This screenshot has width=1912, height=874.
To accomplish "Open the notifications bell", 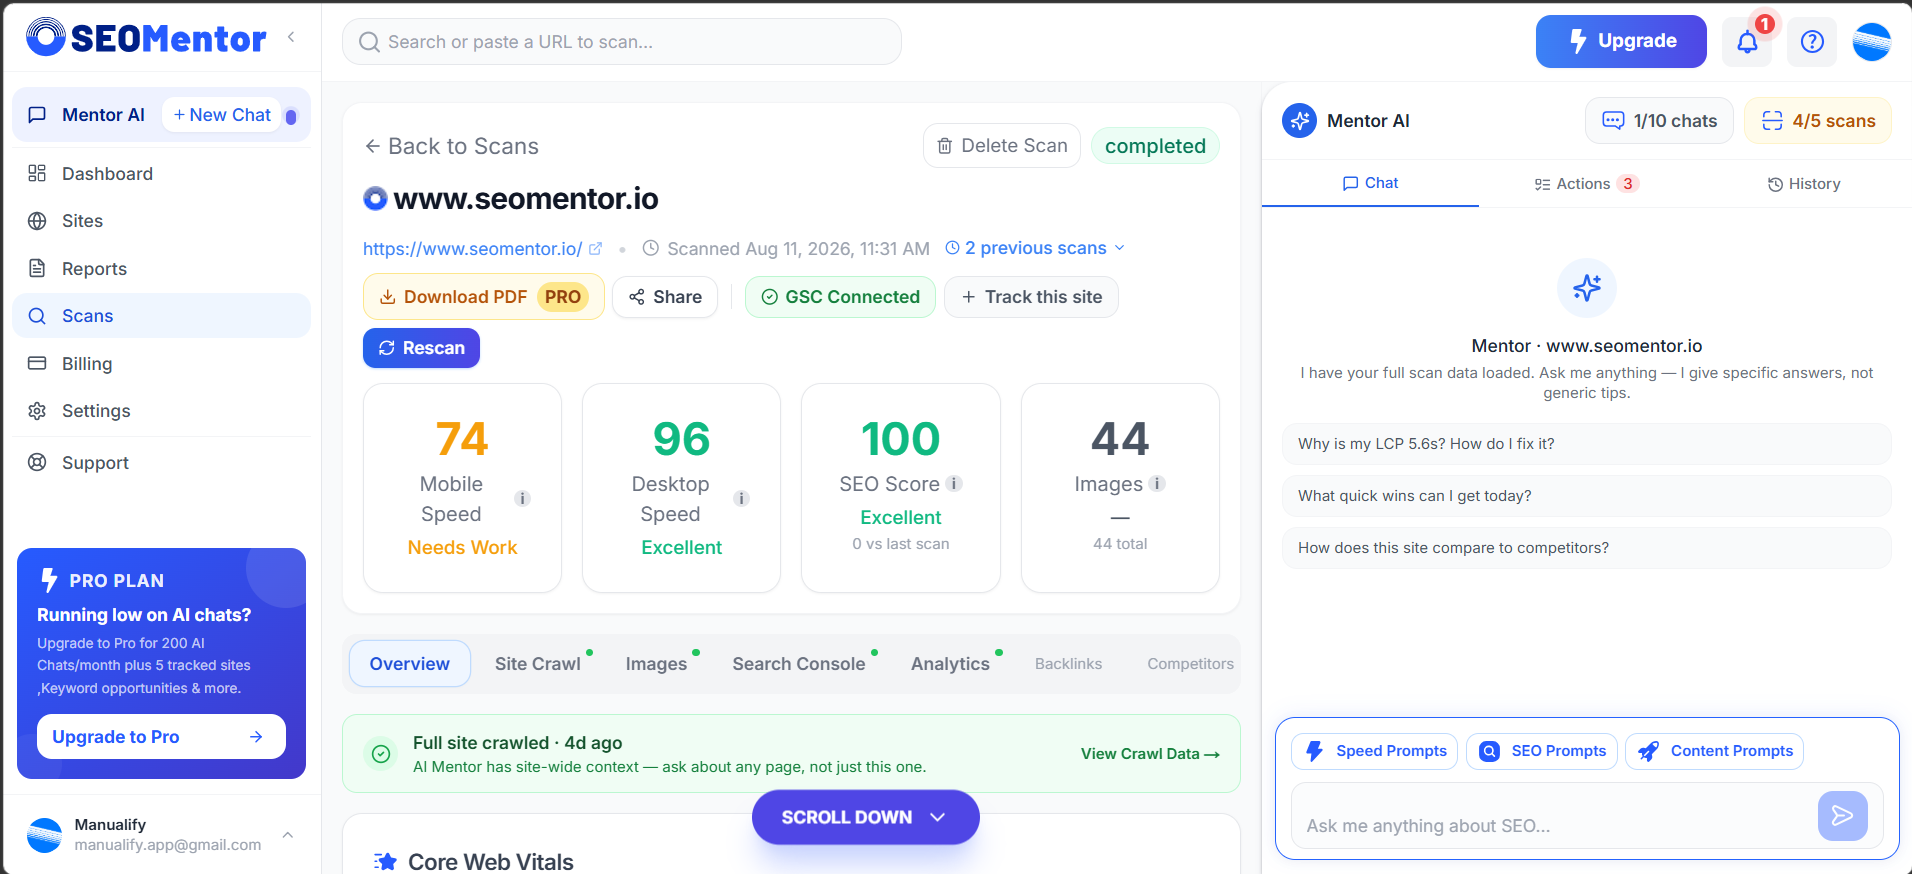I will [1747, 42].
